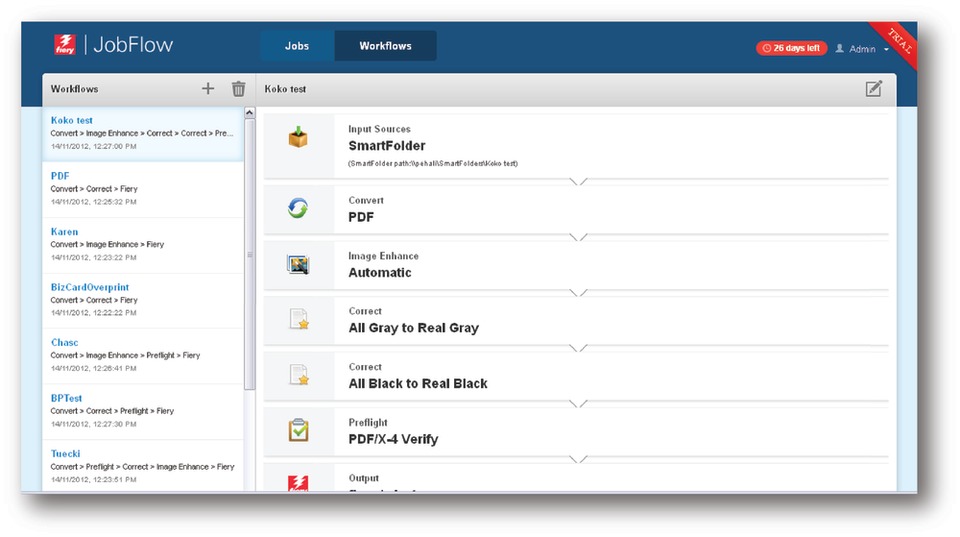Click Chasc's Convert > Image Enhance > Preflight path
Image resolution: width=960 pixels, height=537 pixels.
(x=125, y=355)
